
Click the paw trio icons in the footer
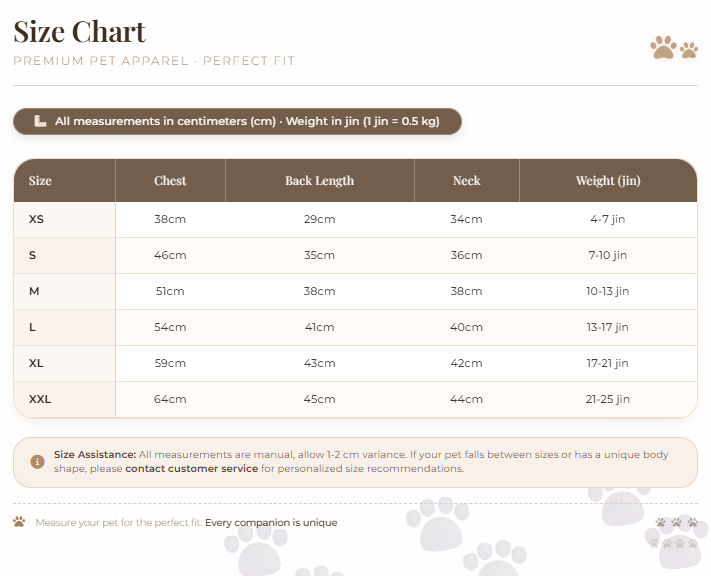pyautogui.click(x=676, y=522)
